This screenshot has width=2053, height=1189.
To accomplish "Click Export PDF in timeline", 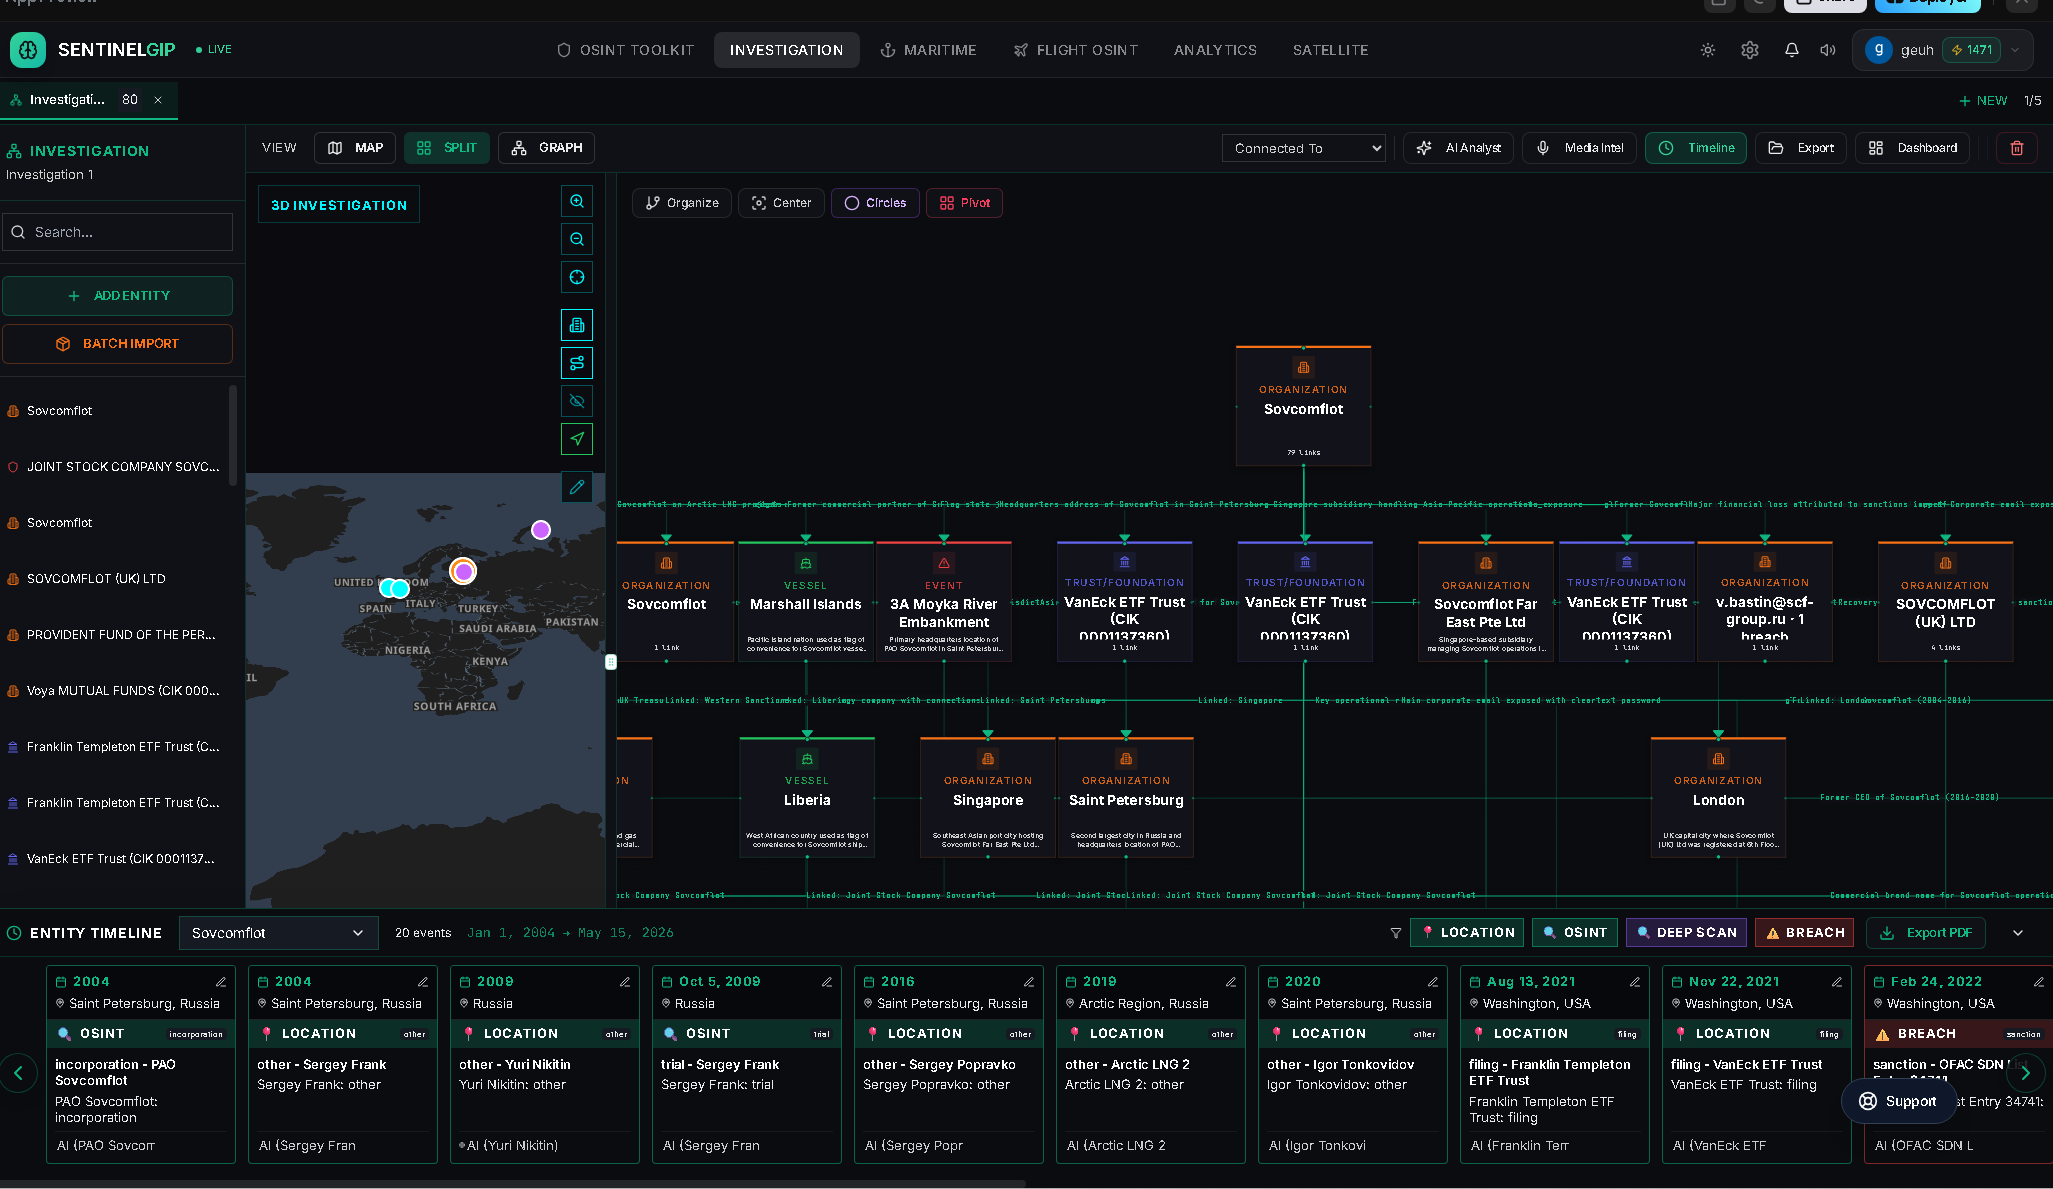I will (x=1926, y=933).
